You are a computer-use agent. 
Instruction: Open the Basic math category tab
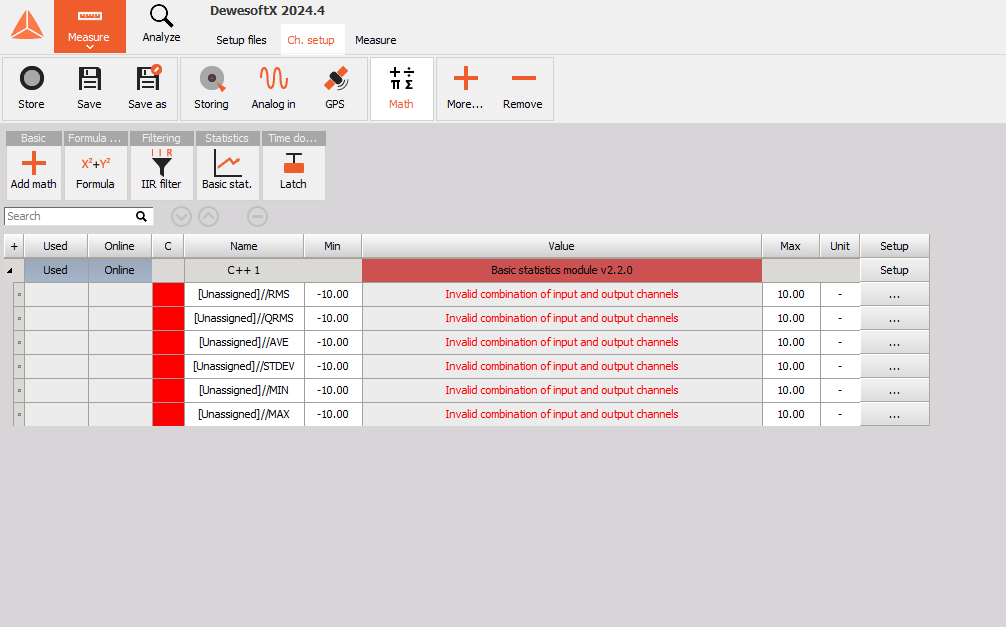click(33, 138)
